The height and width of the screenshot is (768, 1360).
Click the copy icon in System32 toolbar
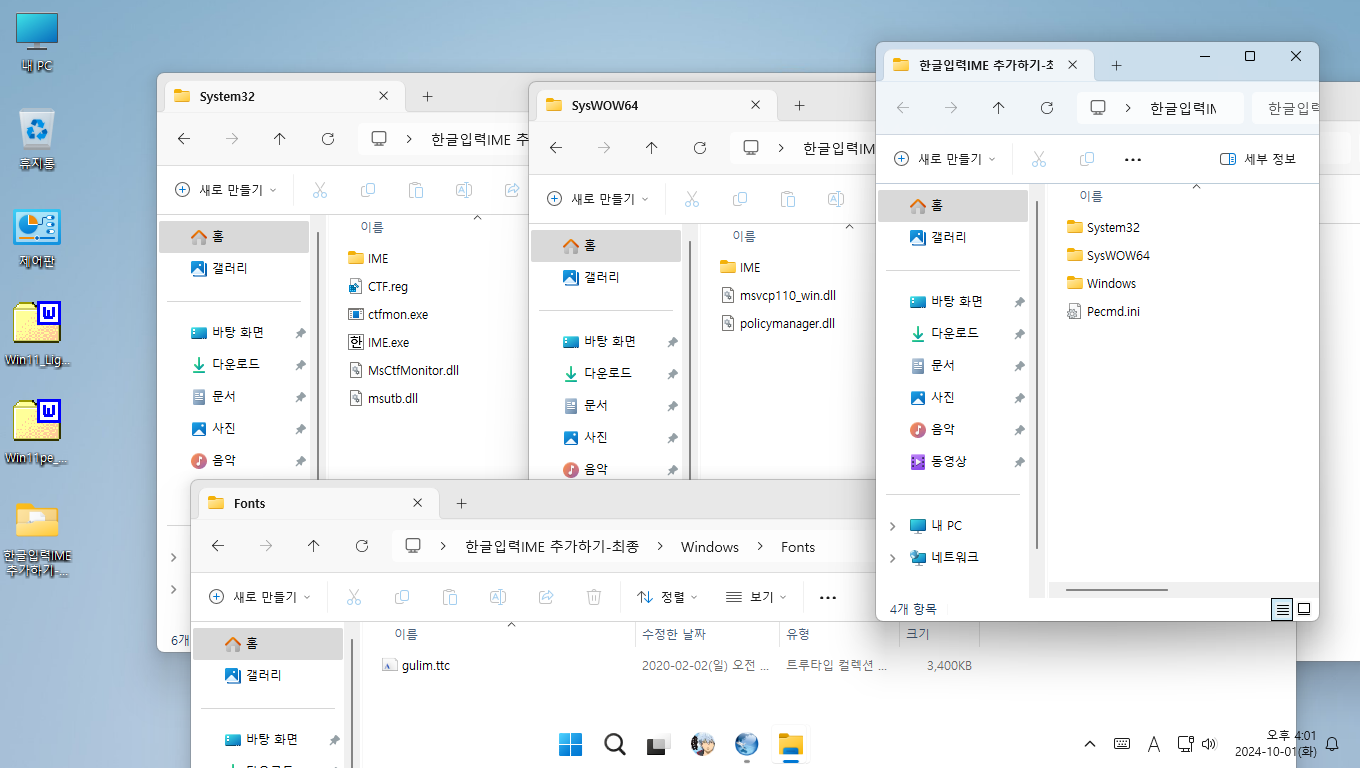point(368,189)
